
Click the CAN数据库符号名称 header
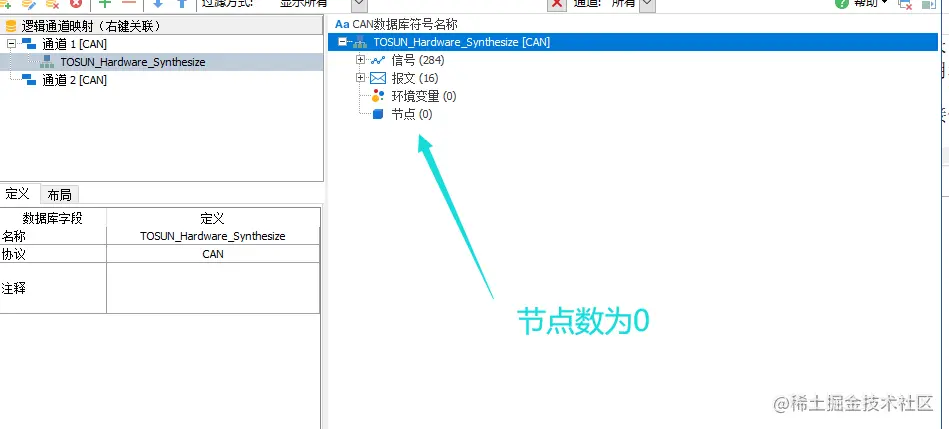tap(405, 24)
